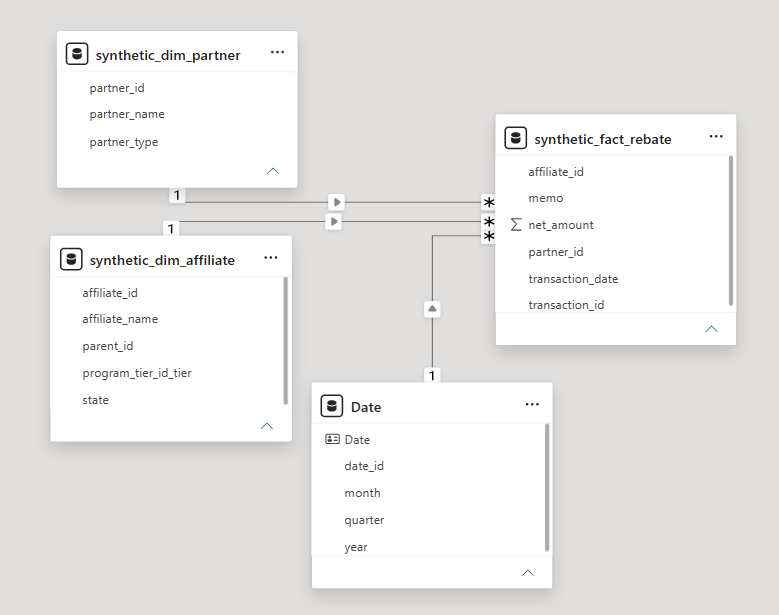This screenshot has width=779, height=615.
Task: Click the synthetic_fact_rebate field list scrollbar
Action: pyautogui.click(x=731, y=231)
